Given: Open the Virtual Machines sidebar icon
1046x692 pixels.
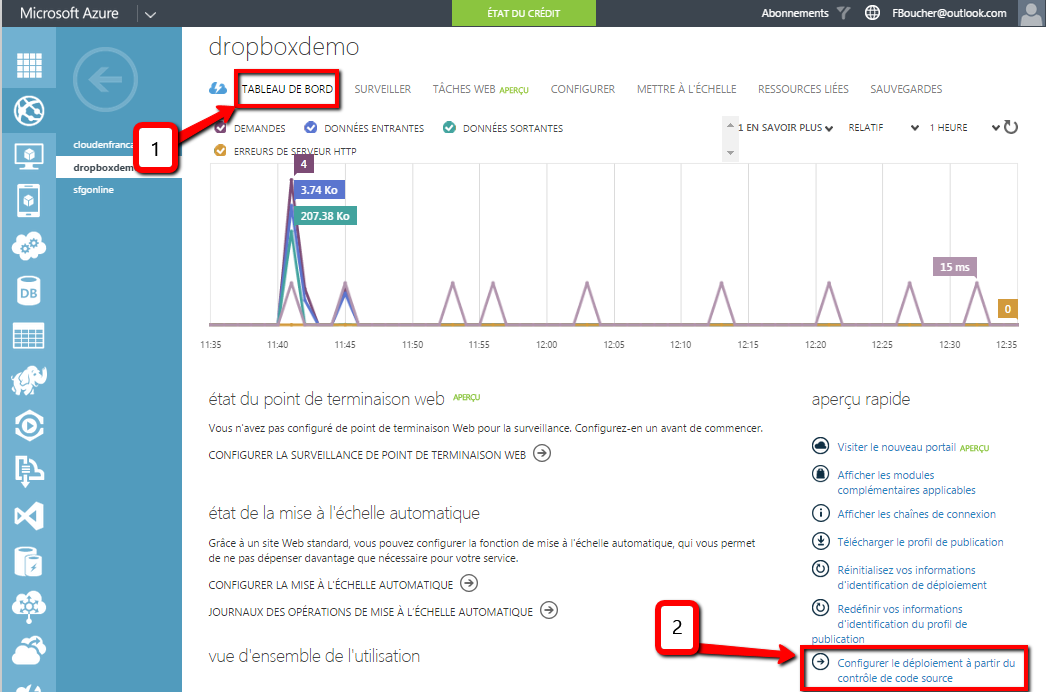Looking at the screenshot, I should [x=29, y=156].
